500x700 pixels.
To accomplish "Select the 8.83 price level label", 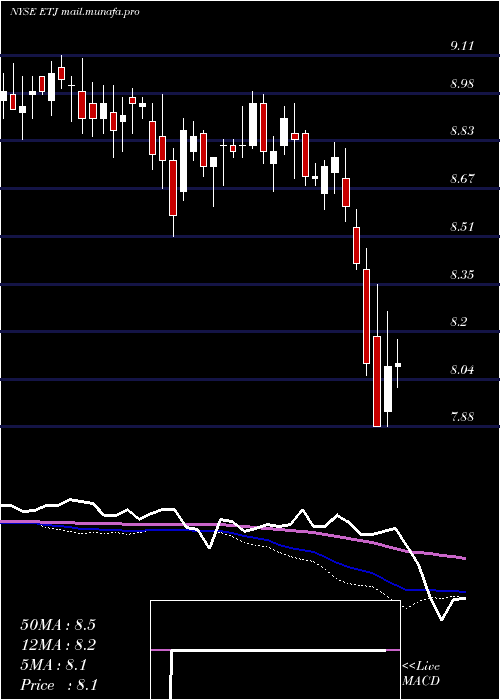I will coord(462,131).
